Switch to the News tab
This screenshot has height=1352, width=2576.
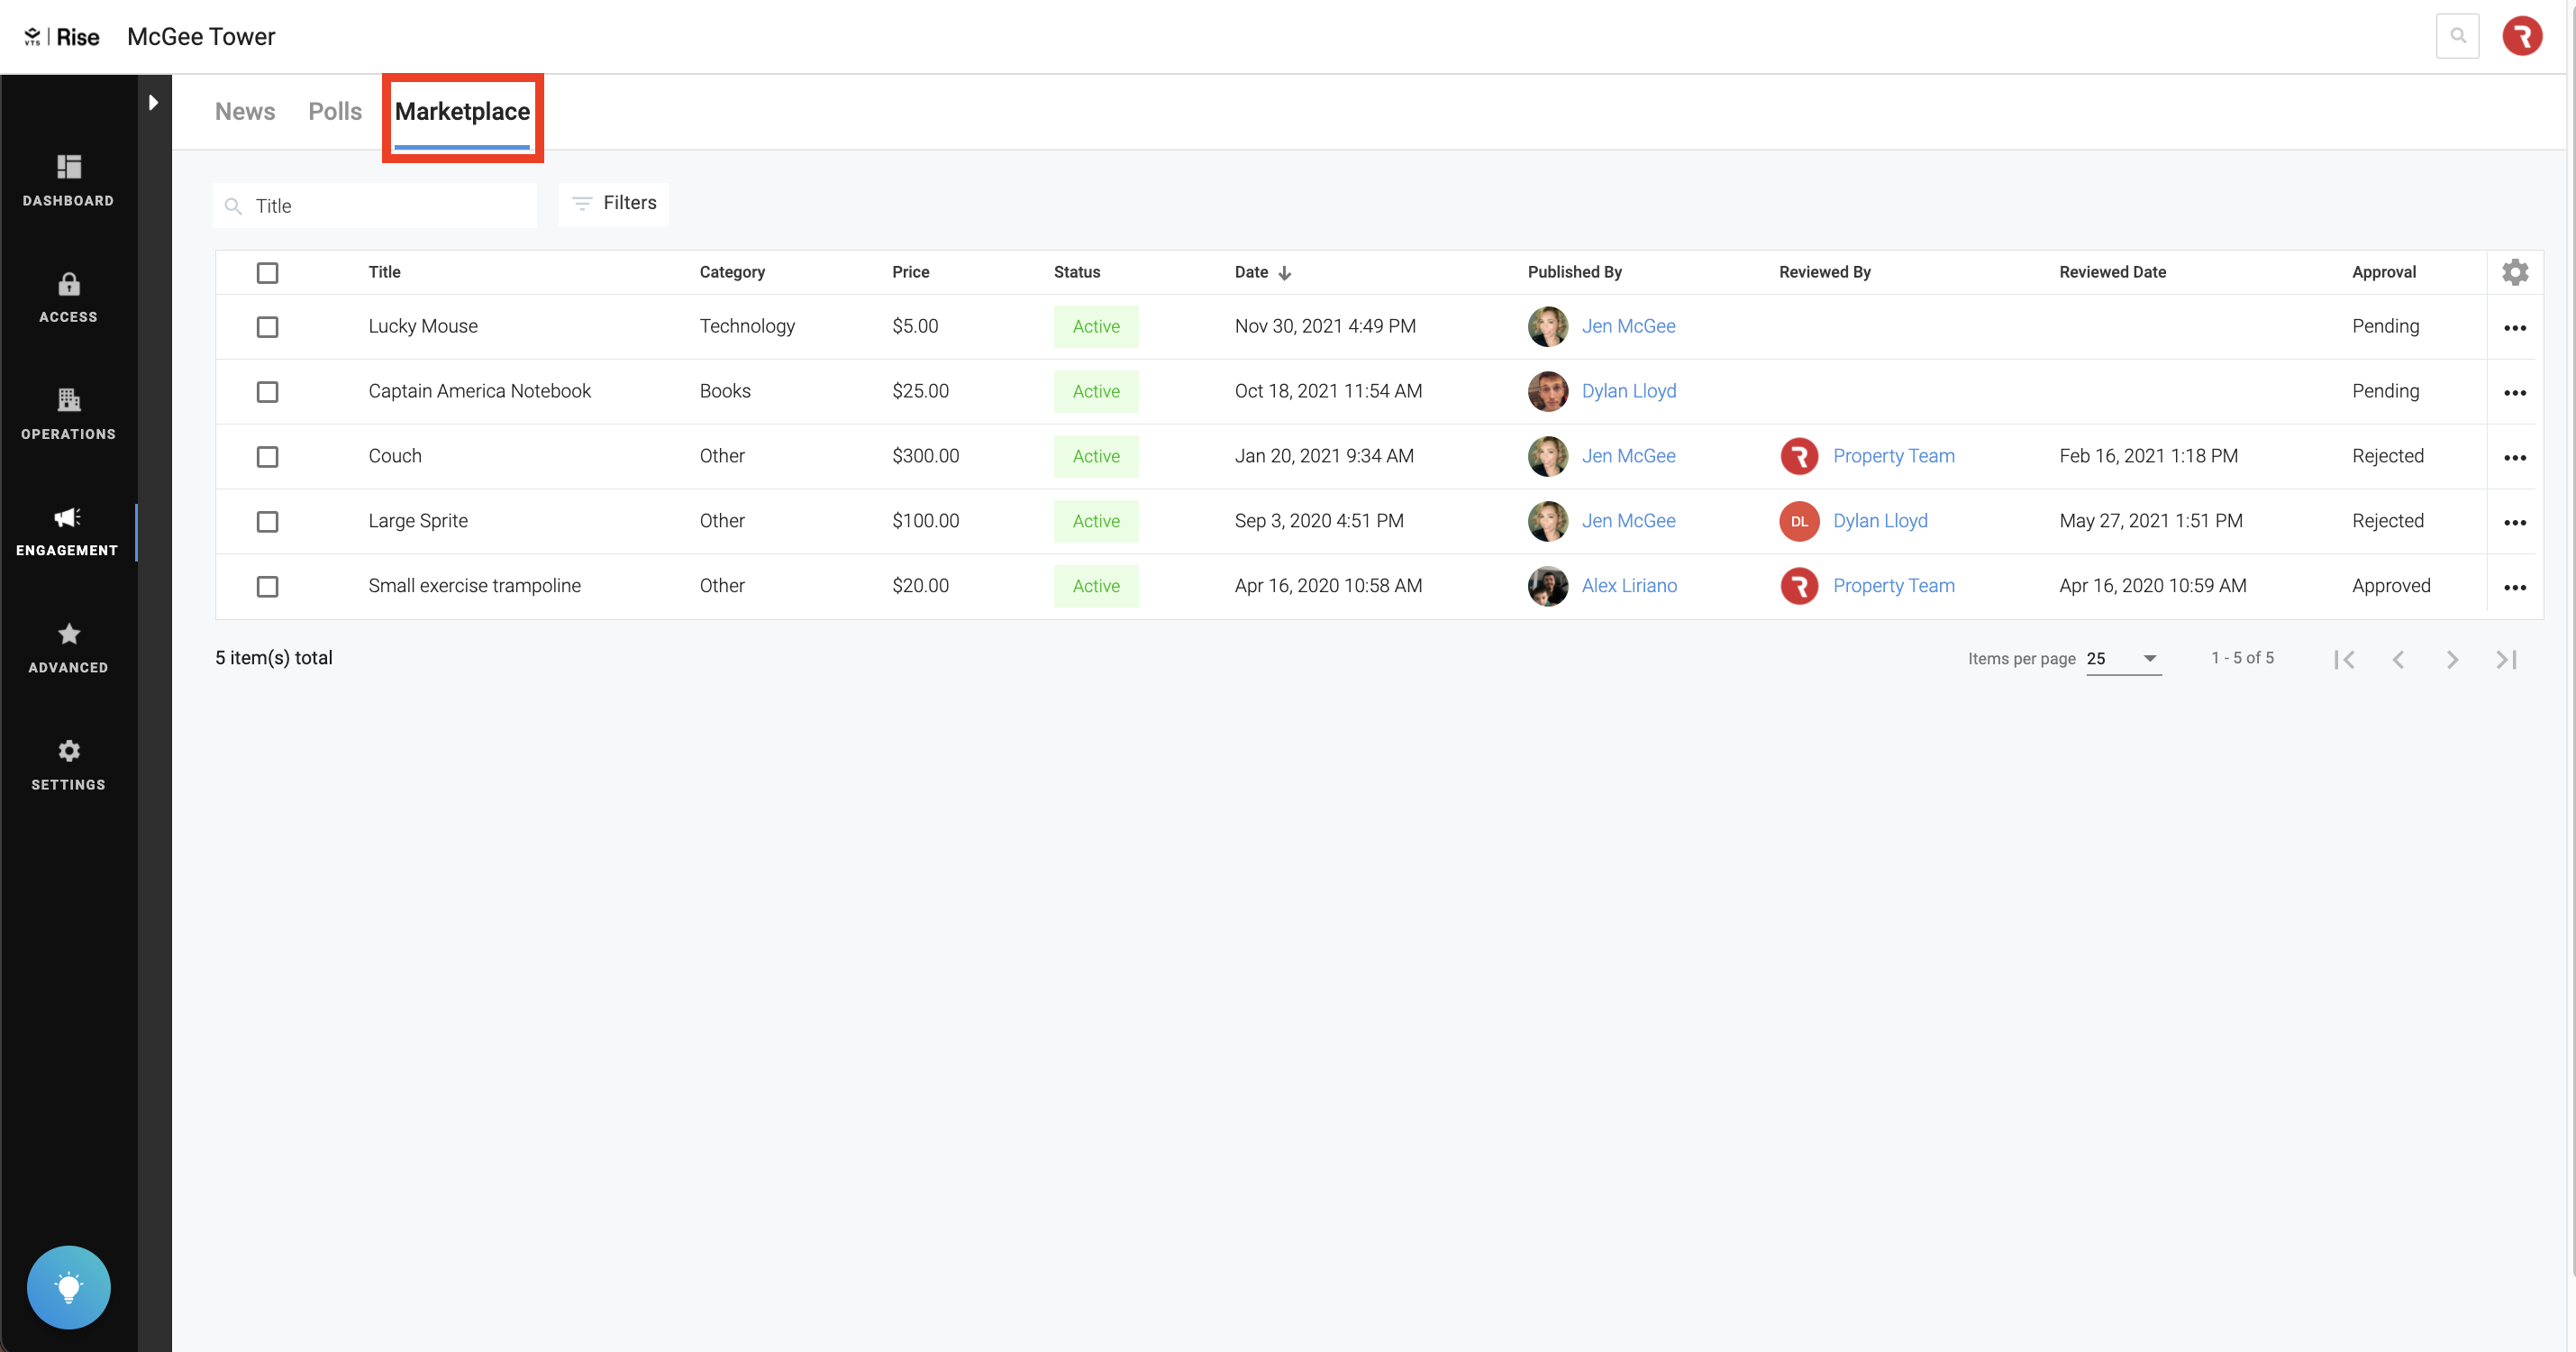(244, 111)
